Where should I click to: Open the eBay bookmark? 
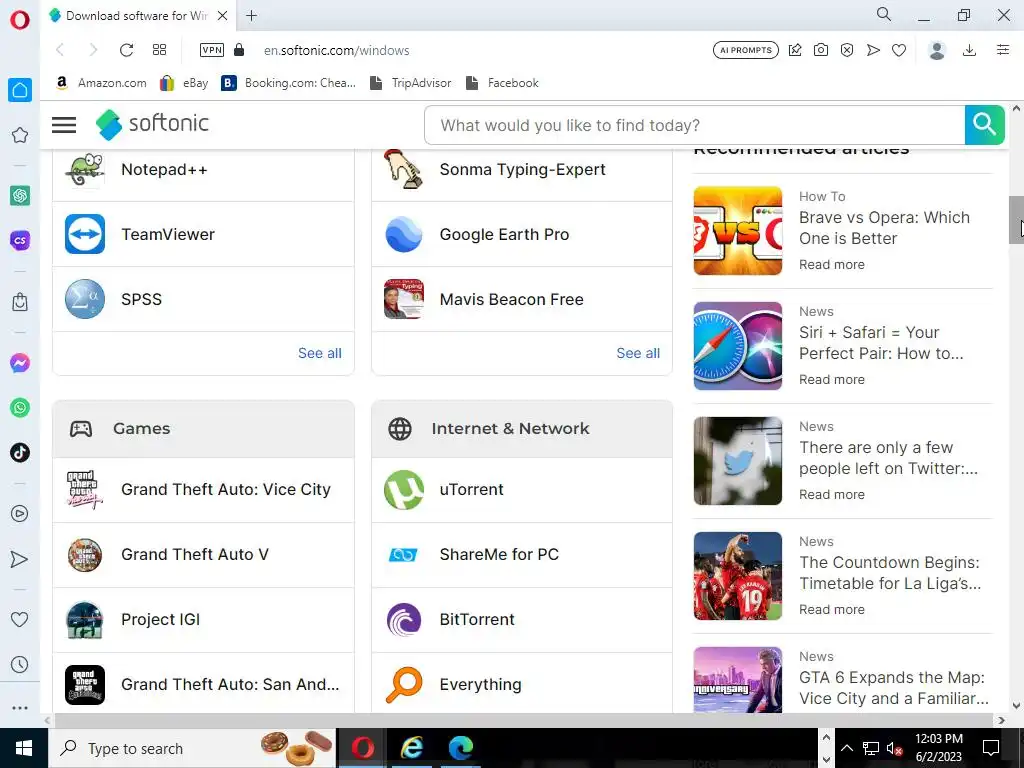tap(184, 83)
